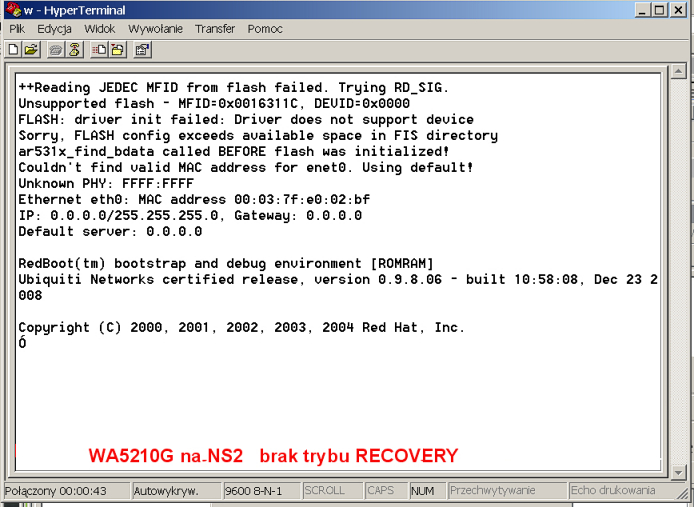Open the Plik menu

coord(17,29)
